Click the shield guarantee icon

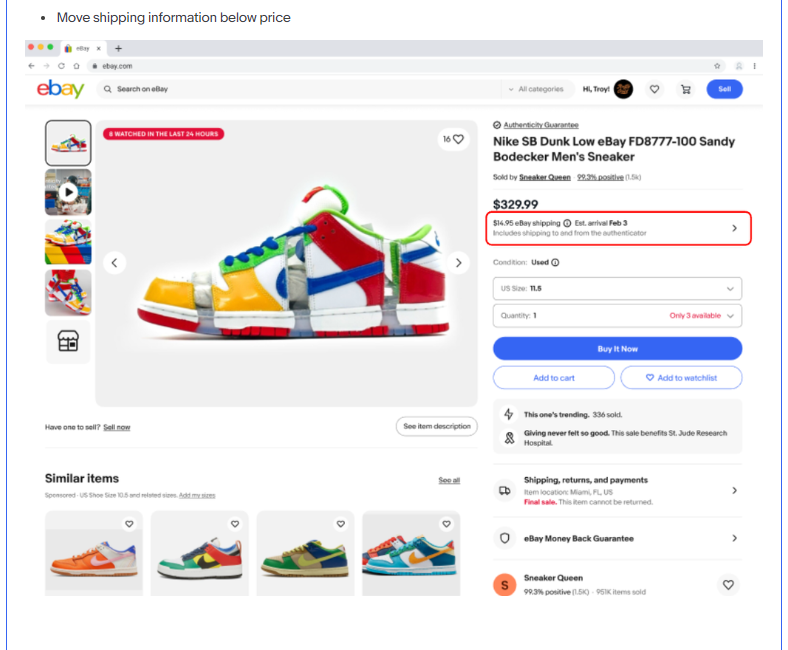pos(505,538)
